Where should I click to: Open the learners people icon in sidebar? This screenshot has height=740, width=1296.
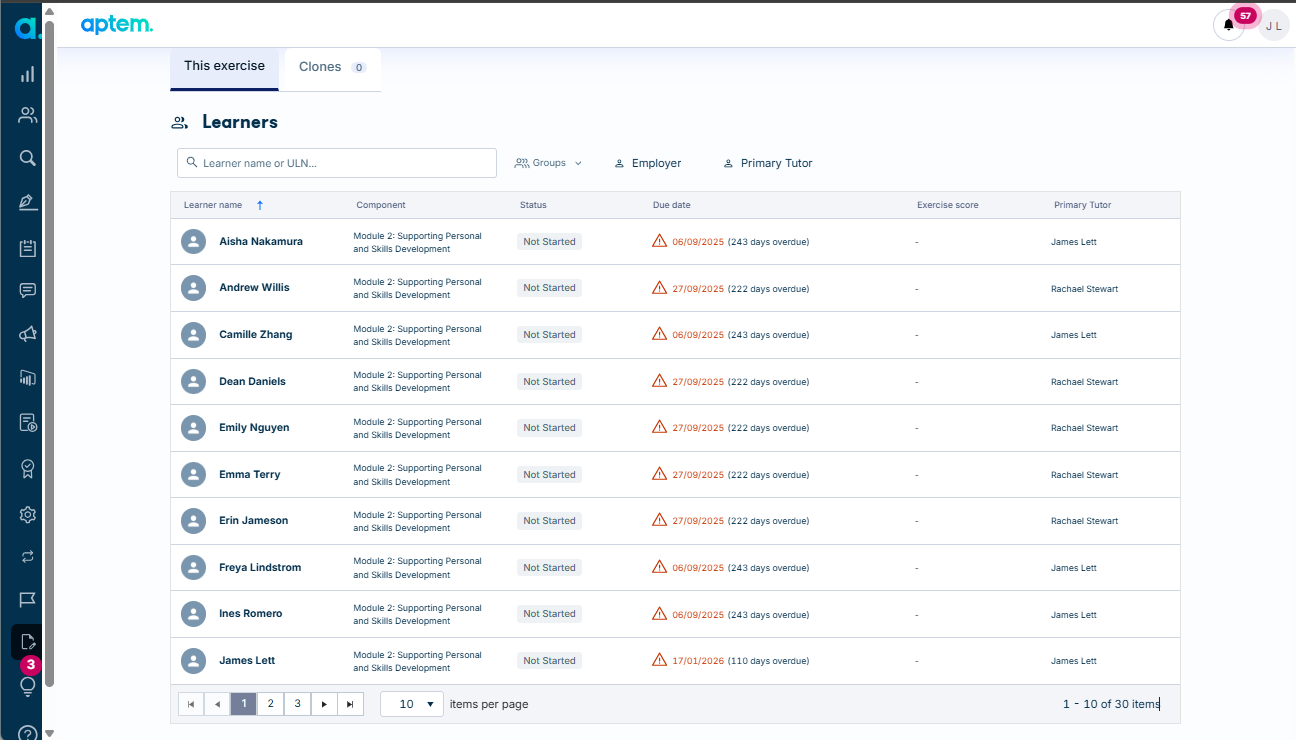pyautogui.click(x=28, y=115)
